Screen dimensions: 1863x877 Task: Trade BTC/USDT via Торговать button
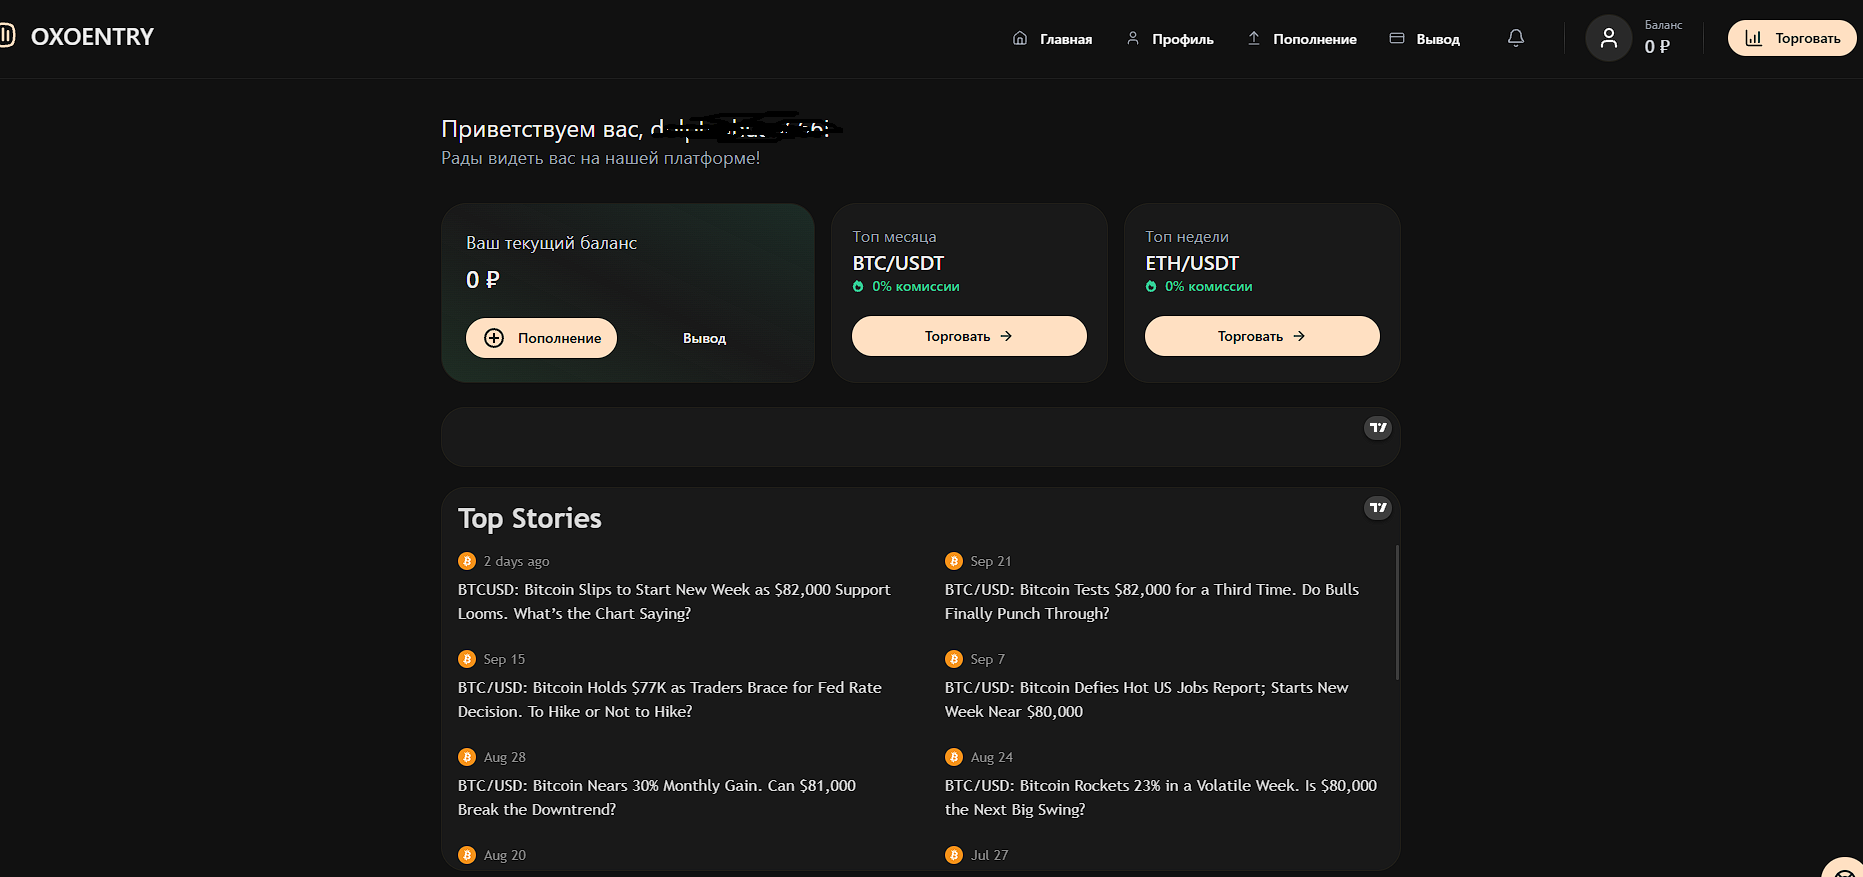pos(969,336)
